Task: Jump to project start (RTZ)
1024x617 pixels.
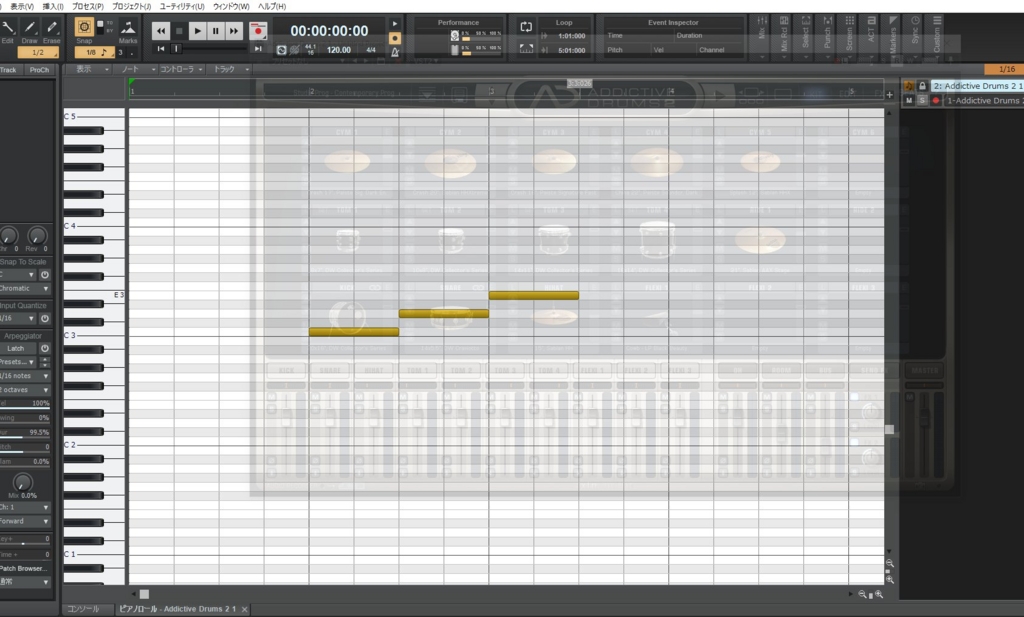Action: click(161, 49)
